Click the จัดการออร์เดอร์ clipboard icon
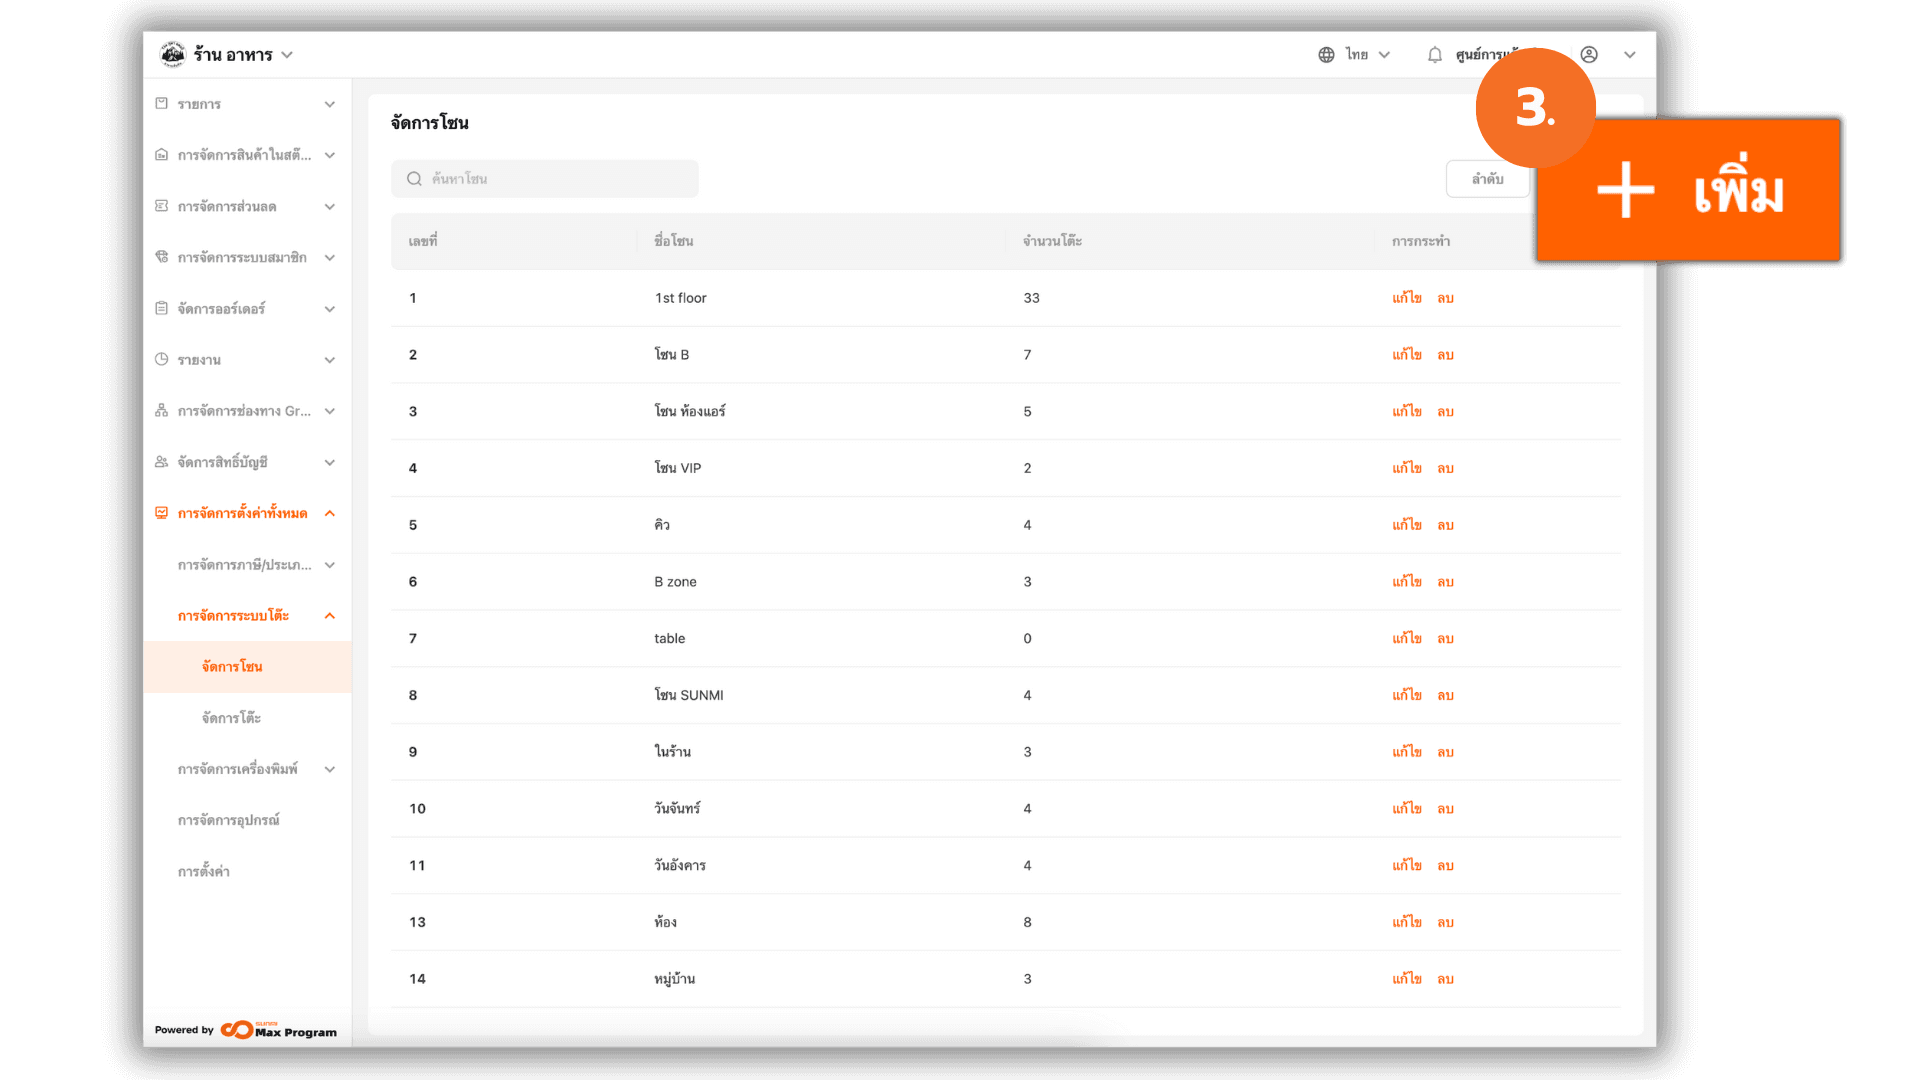This screenshot has height=1080, width=1920. (162, 308)
